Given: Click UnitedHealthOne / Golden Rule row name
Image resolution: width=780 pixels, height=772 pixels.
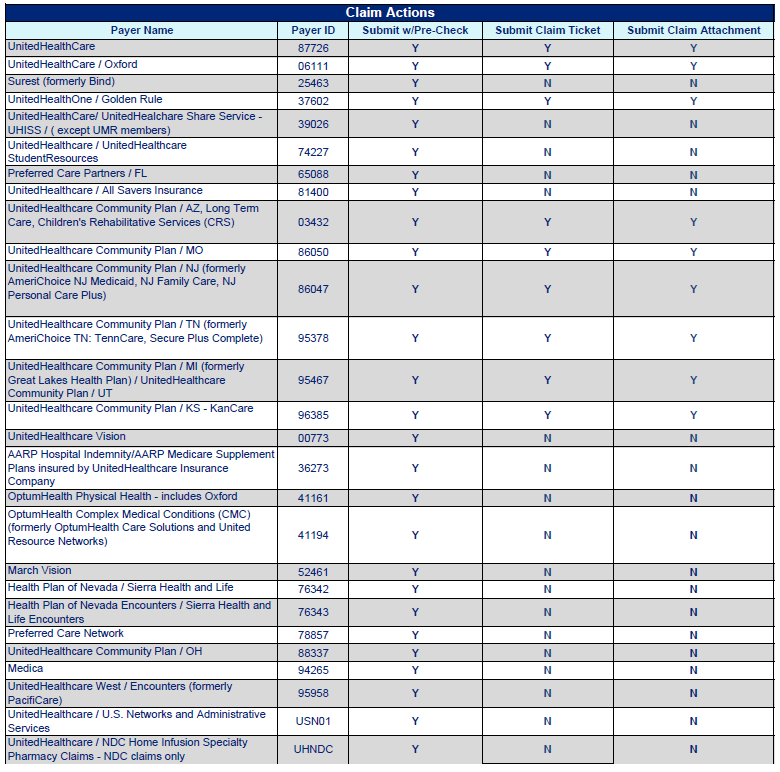Looking at the screenshot, I should pos(85,99).
